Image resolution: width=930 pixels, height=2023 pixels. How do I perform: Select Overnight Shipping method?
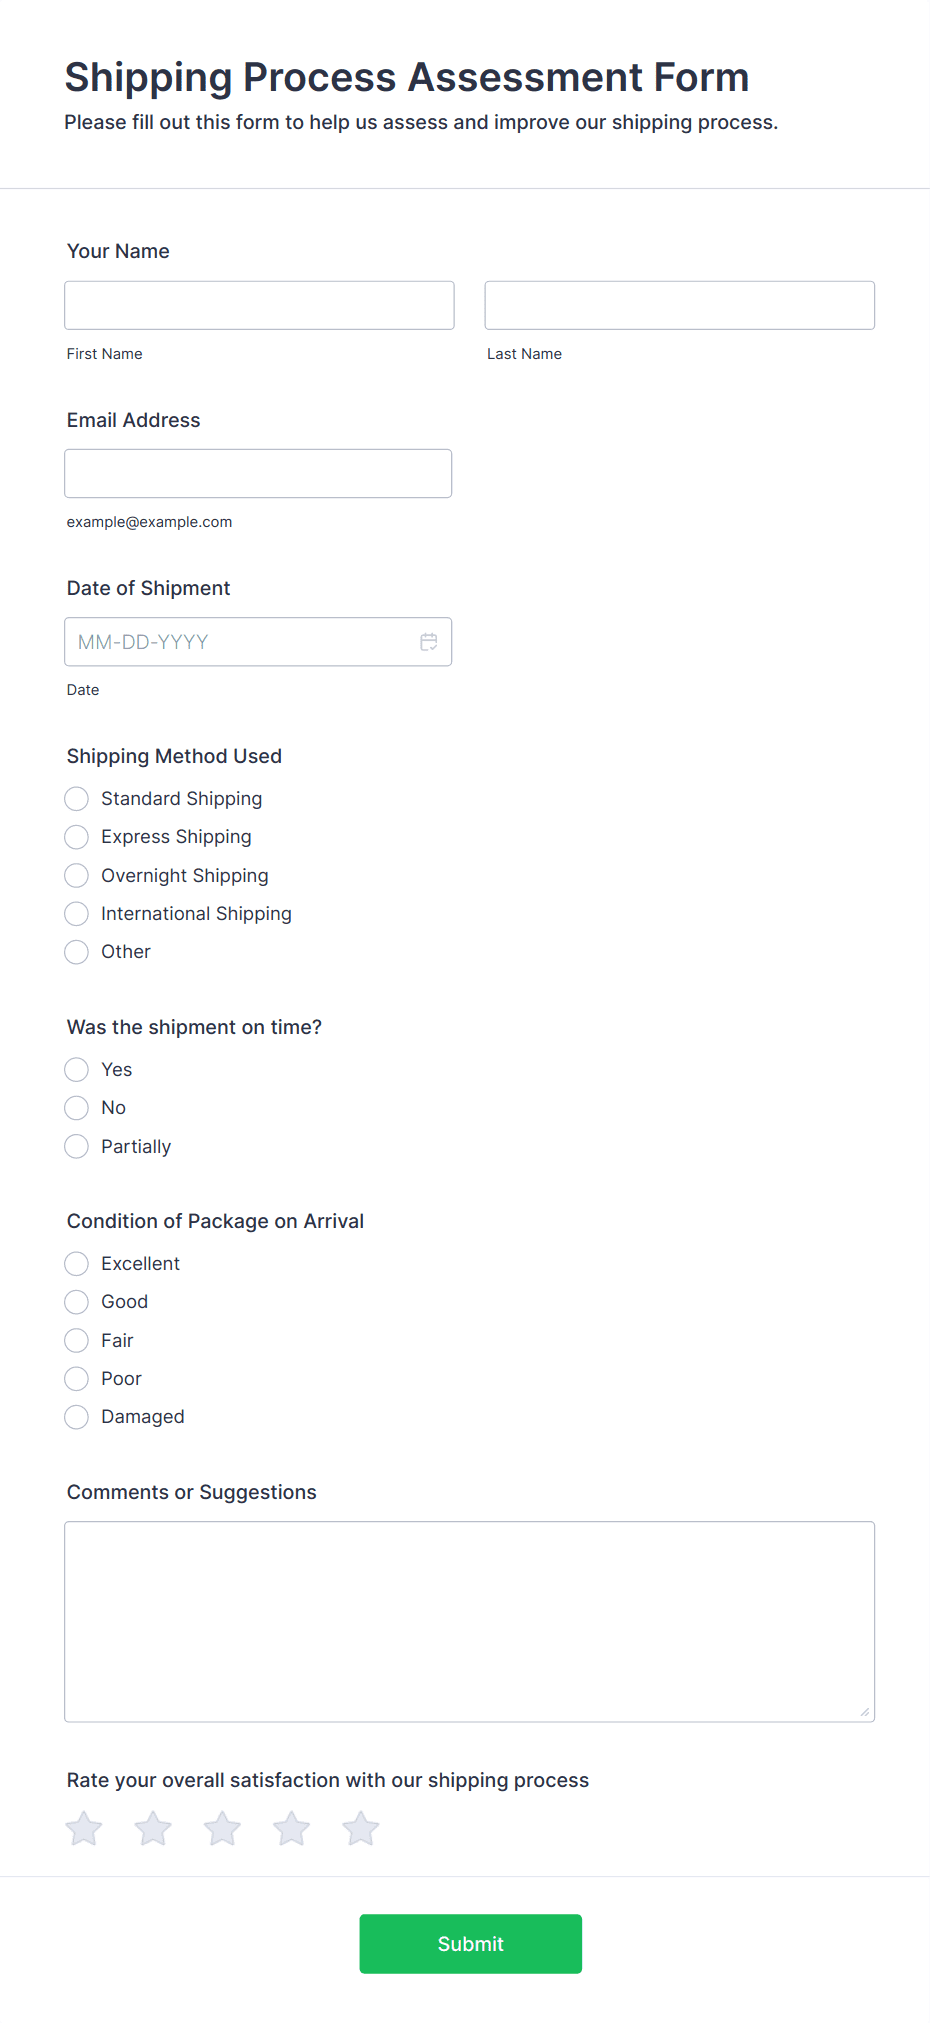pyautogui.click(x=77, y=876)
